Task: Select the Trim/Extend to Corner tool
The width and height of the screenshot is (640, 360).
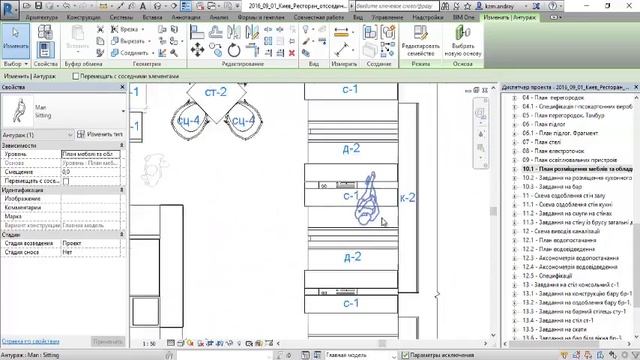Action: coord(252,50)
